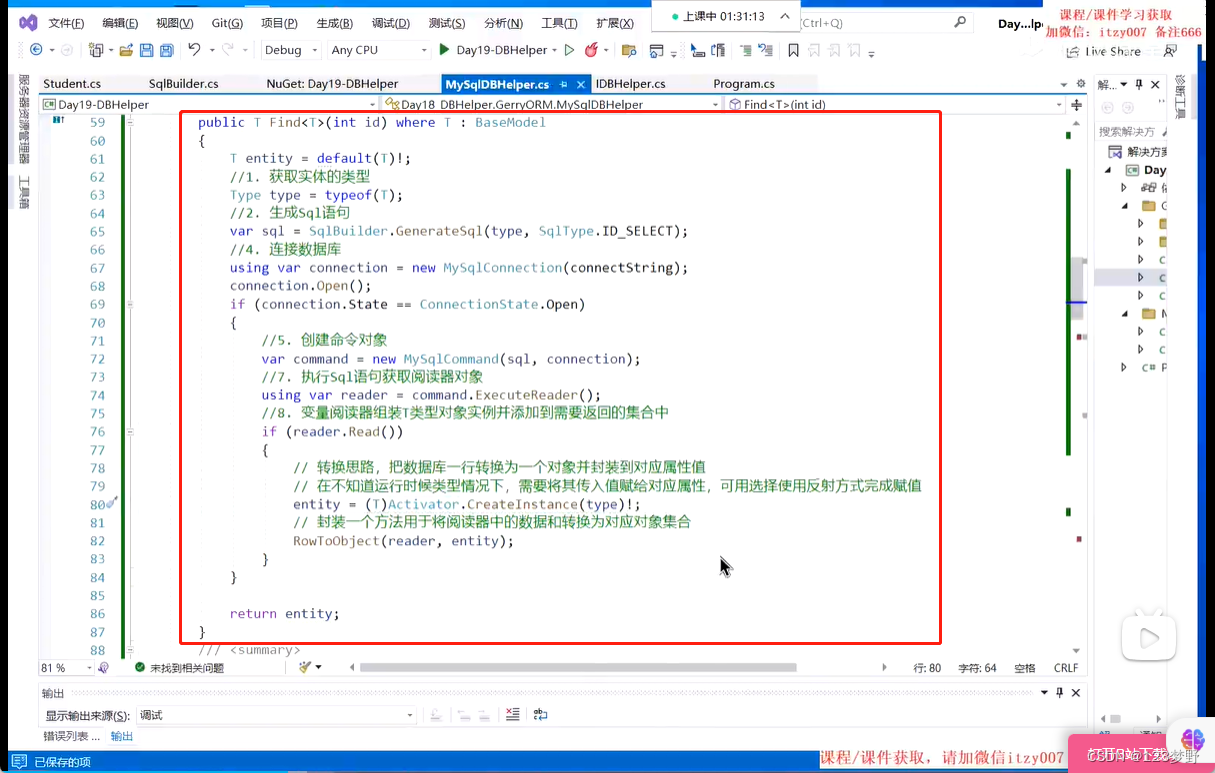Open the Day19-DBHelper project scope dropdown in the editor
This screenshot has height=773, width=1215.
pyautogui.click(x=208, y=104)
